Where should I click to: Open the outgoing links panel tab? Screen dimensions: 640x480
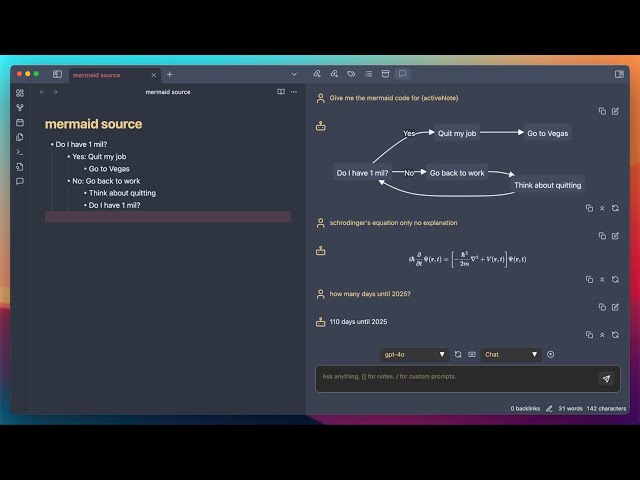click(x=334, y=74)
